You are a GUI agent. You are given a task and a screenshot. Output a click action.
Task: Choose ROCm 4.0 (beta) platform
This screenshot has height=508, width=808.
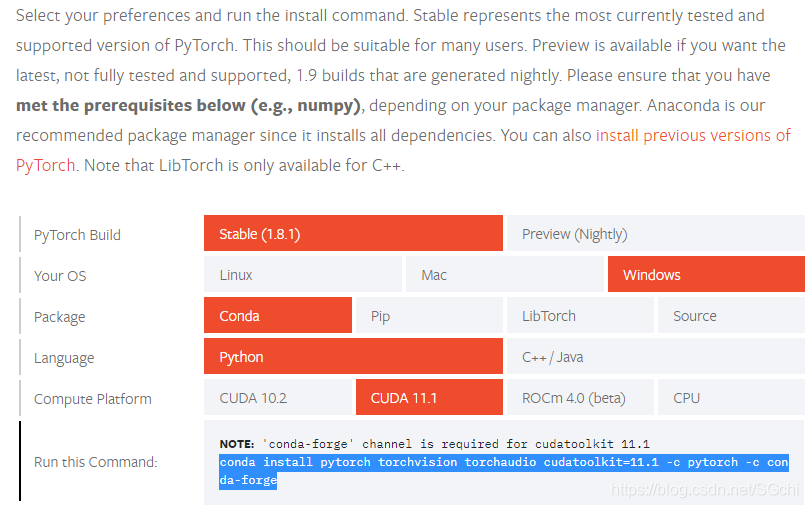[x=580, y=398]
